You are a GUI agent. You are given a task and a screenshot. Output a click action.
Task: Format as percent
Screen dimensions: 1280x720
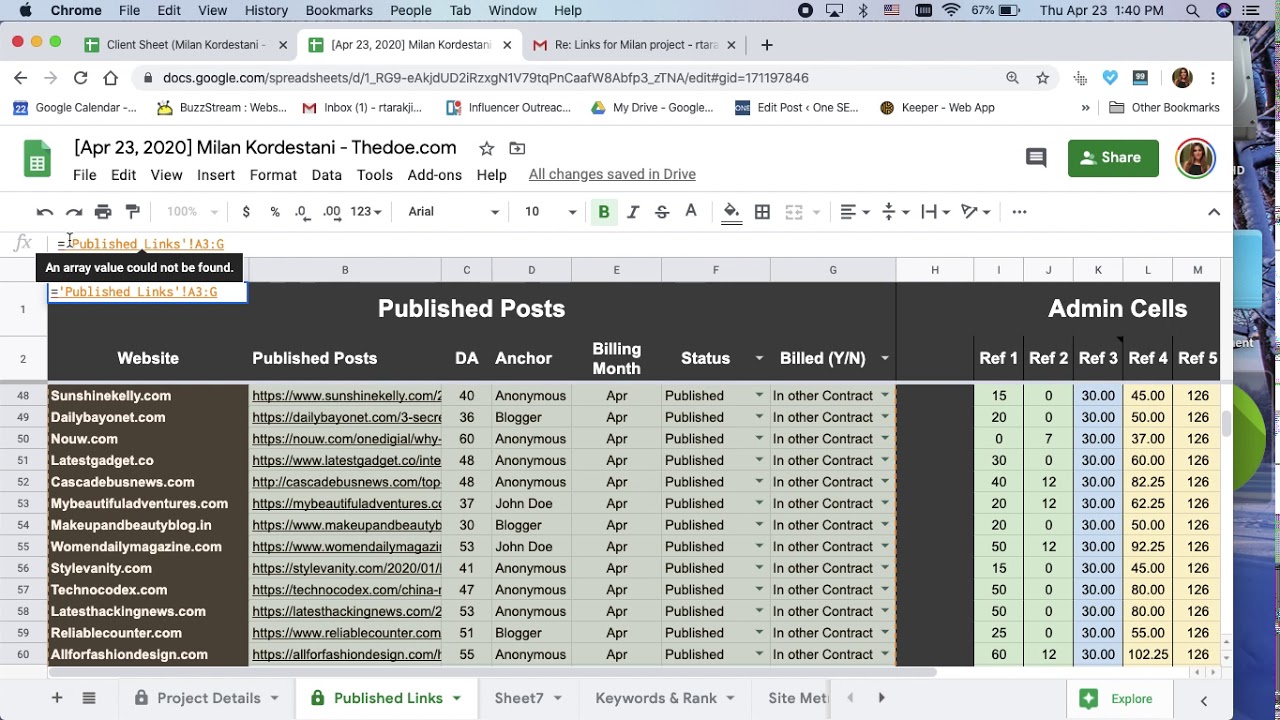[275, 212]
